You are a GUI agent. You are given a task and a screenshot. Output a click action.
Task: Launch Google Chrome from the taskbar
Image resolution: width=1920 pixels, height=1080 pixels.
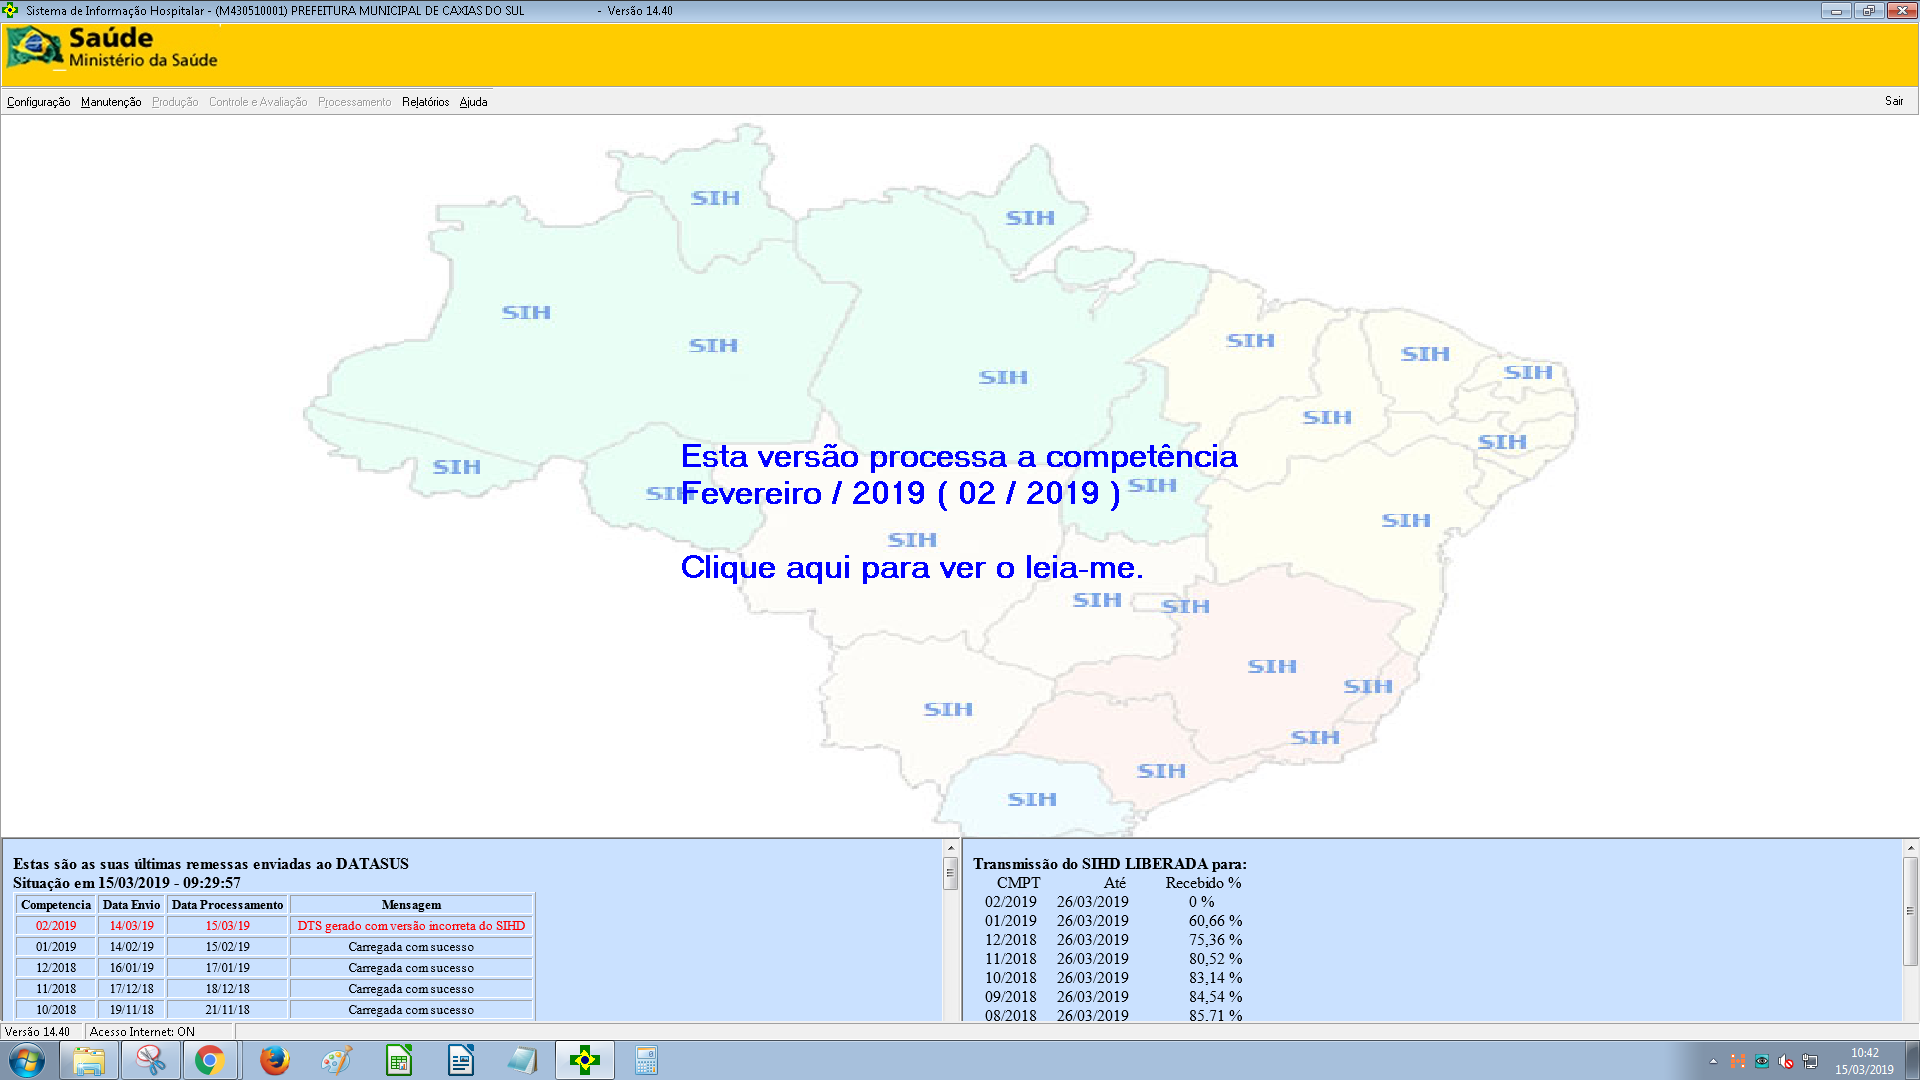pos(209,1059)
